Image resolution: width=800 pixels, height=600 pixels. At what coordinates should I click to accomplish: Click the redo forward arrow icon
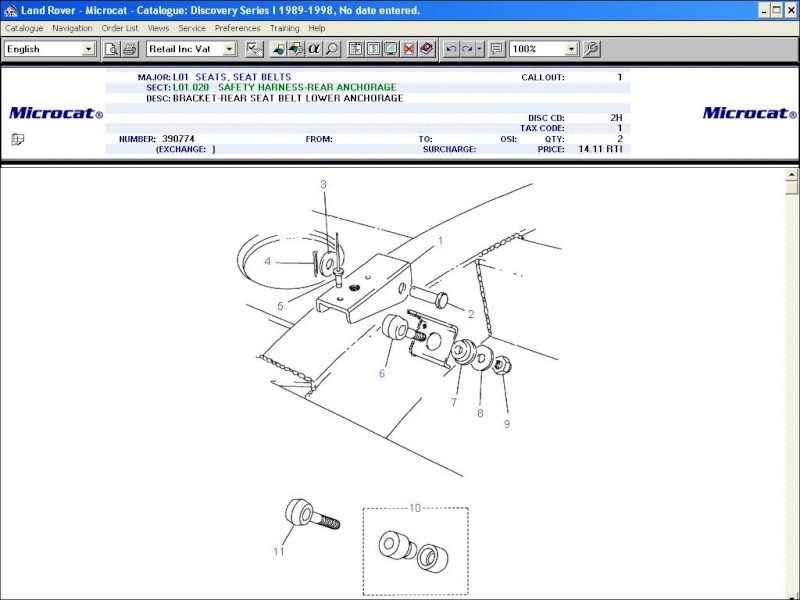pyautogui.click(x=467, y=49)
